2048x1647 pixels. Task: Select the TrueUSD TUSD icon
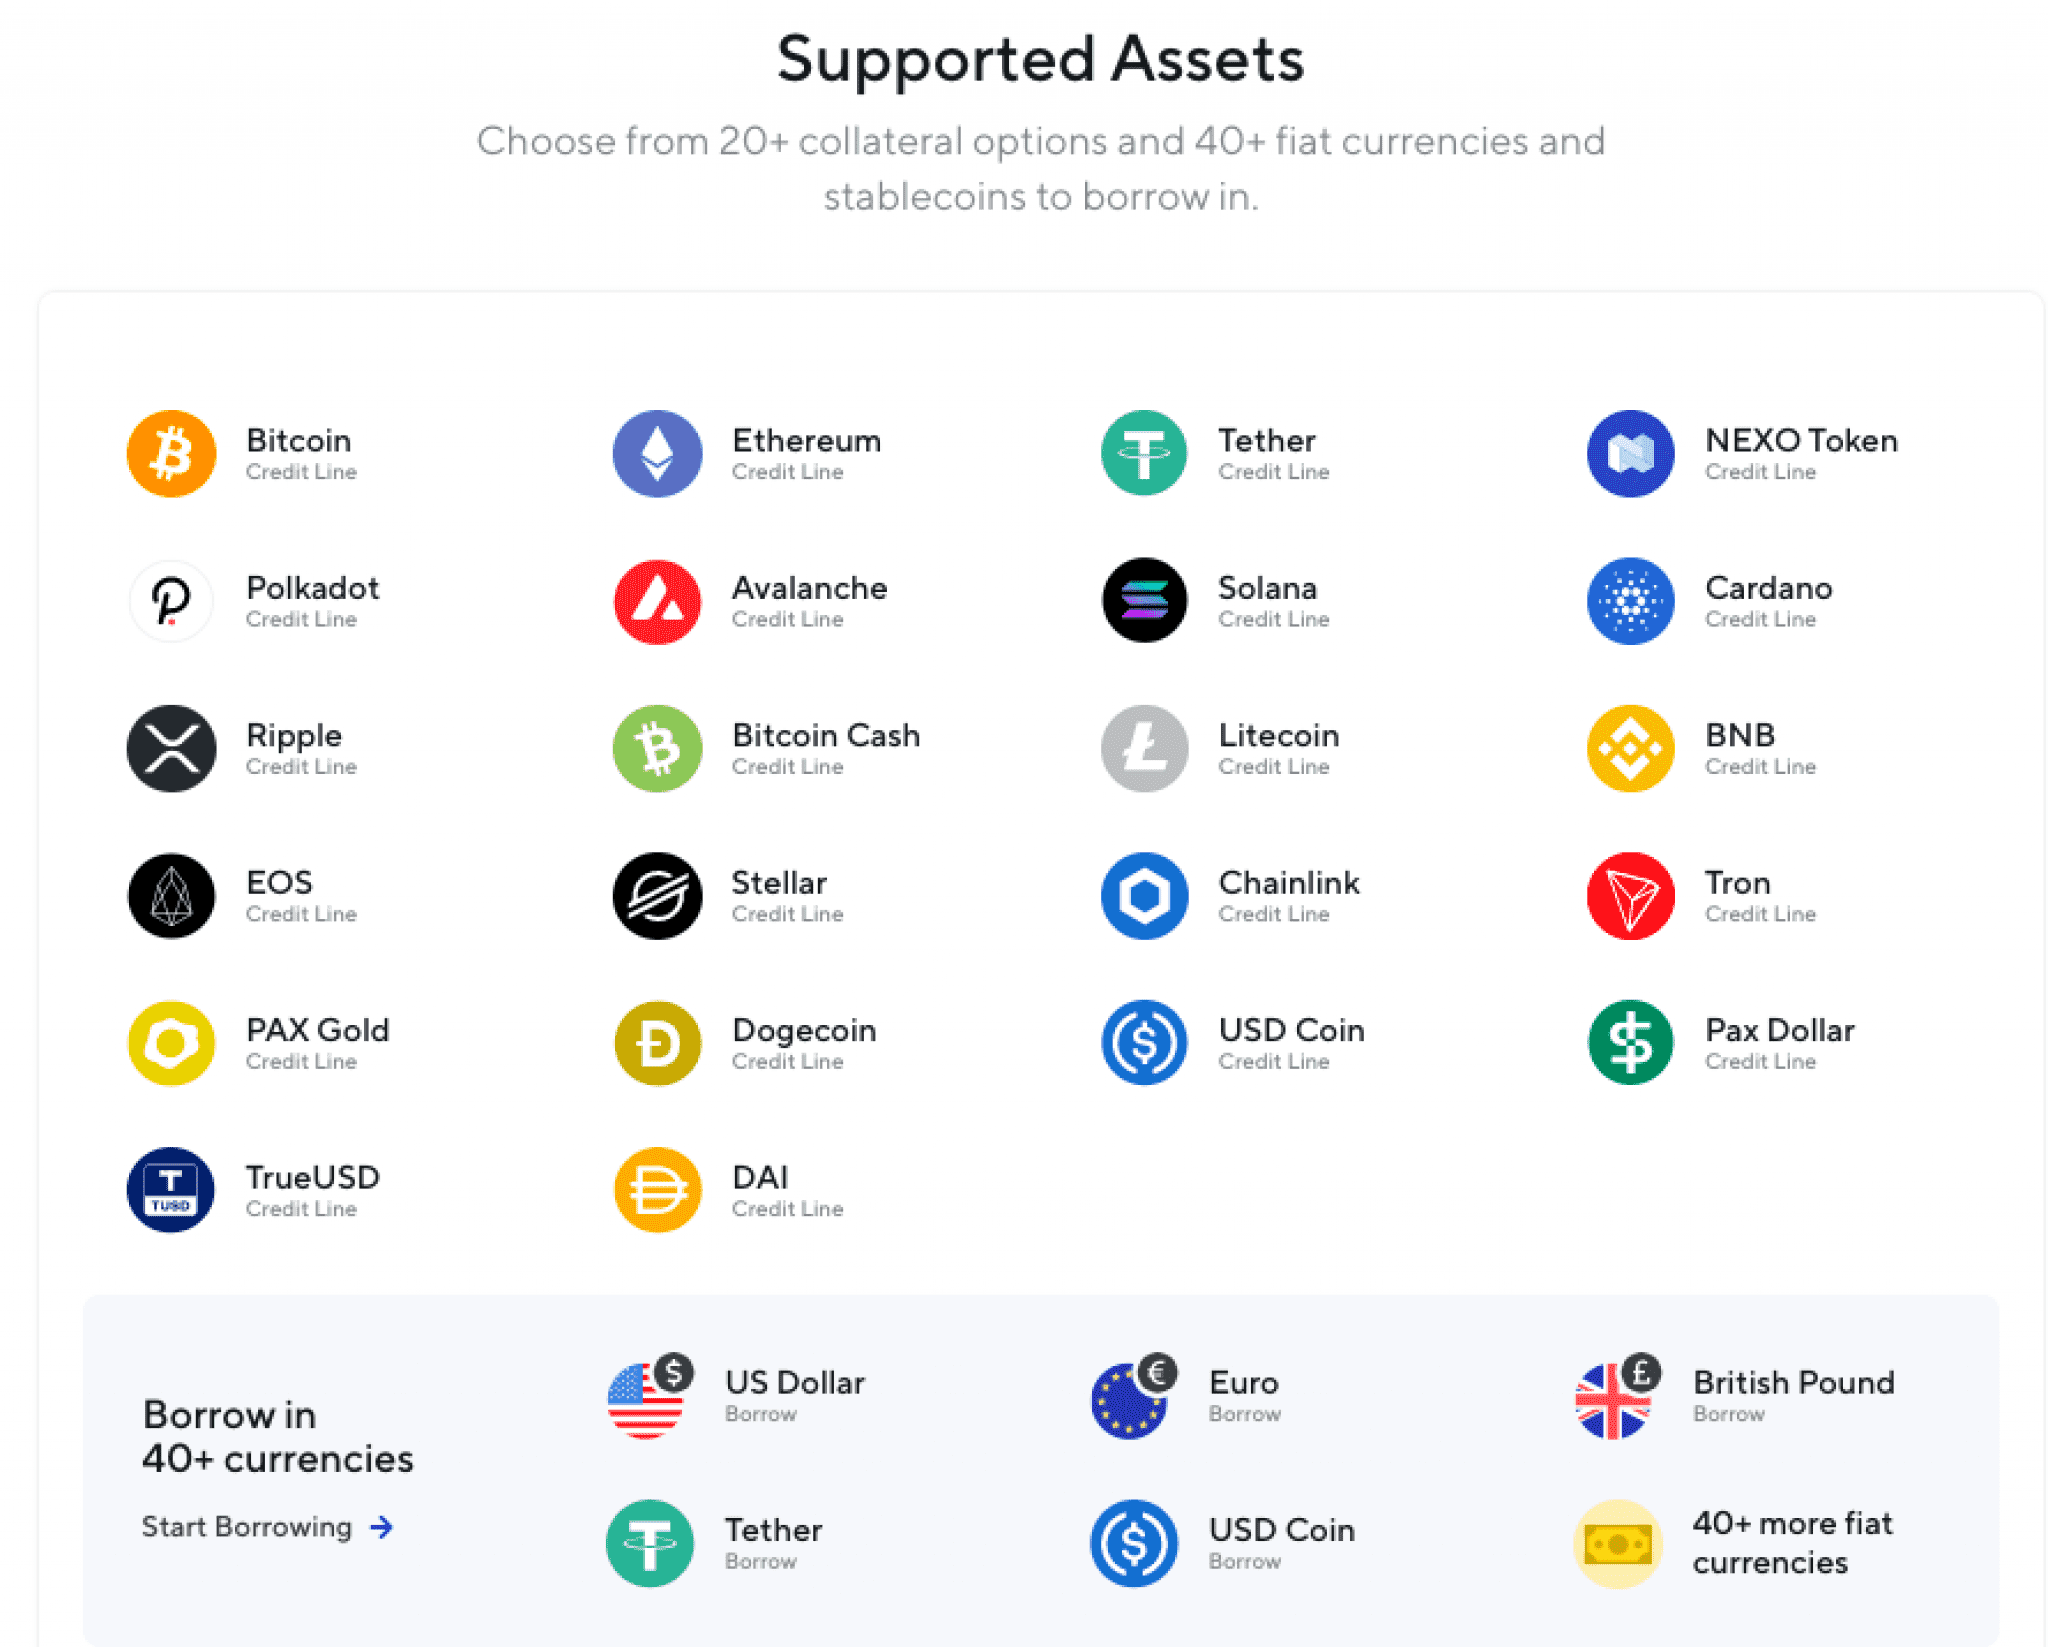(171, 1190)
